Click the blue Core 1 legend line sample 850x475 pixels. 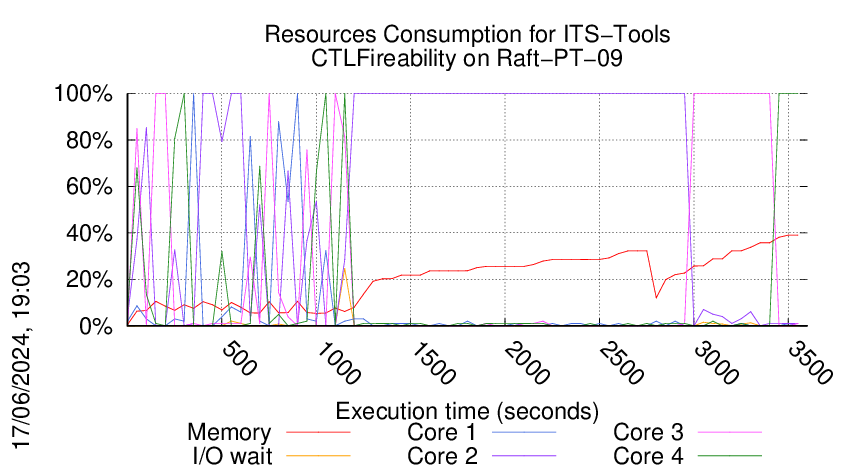pyautogui.click(x=524, y=433)
